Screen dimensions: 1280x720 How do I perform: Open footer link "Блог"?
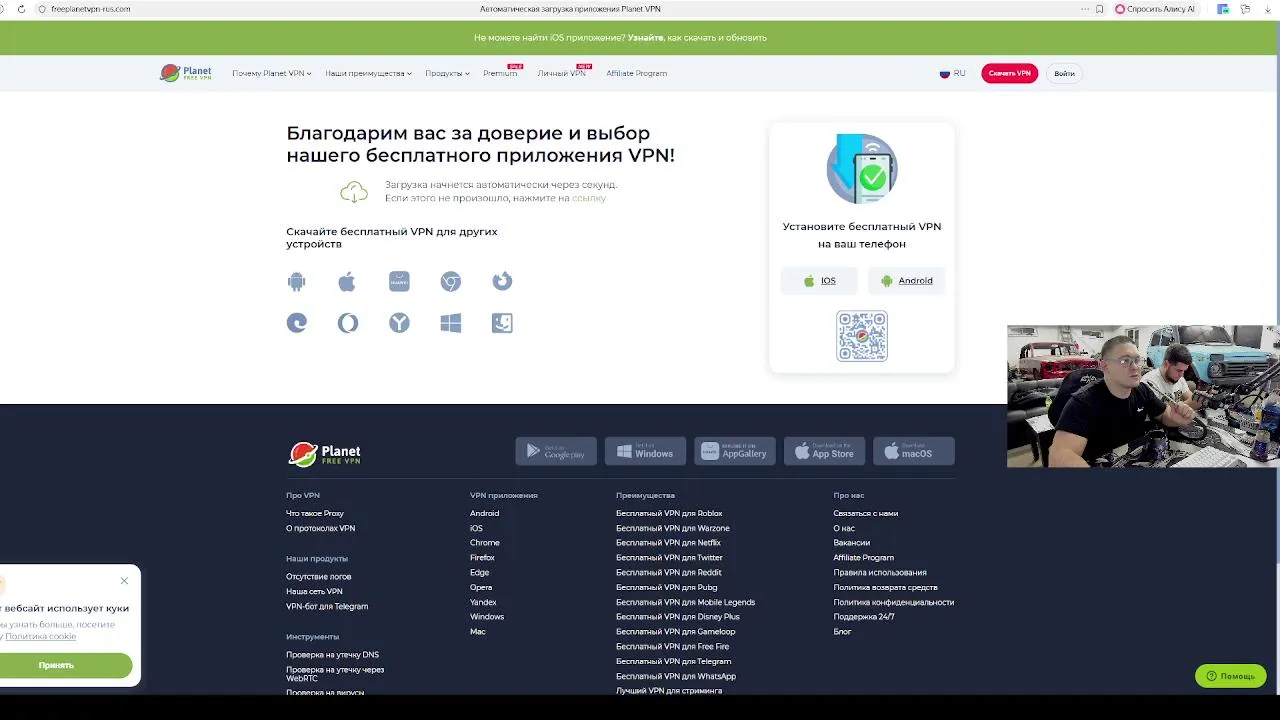coord(842,632)
